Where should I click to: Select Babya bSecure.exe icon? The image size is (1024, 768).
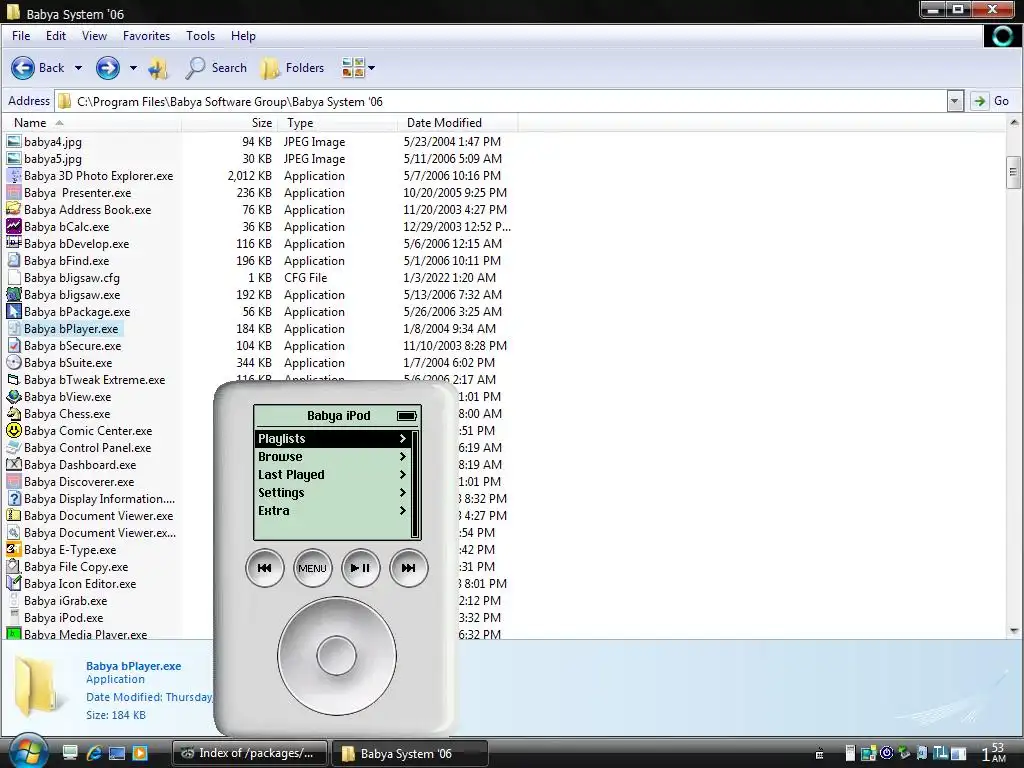(14, 345)
